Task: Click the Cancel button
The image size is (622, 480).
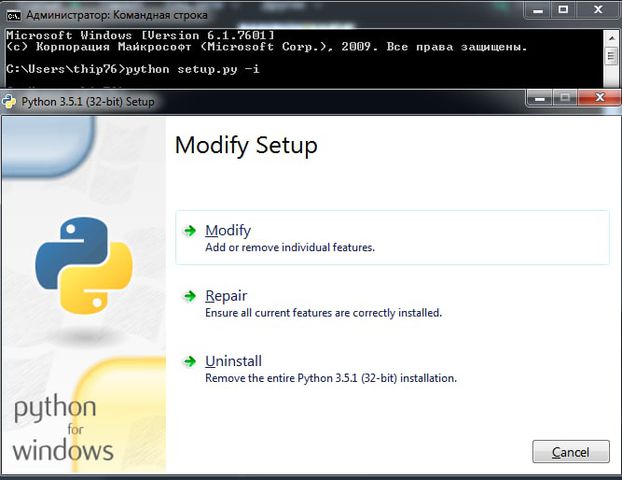Action: (570, 451)
